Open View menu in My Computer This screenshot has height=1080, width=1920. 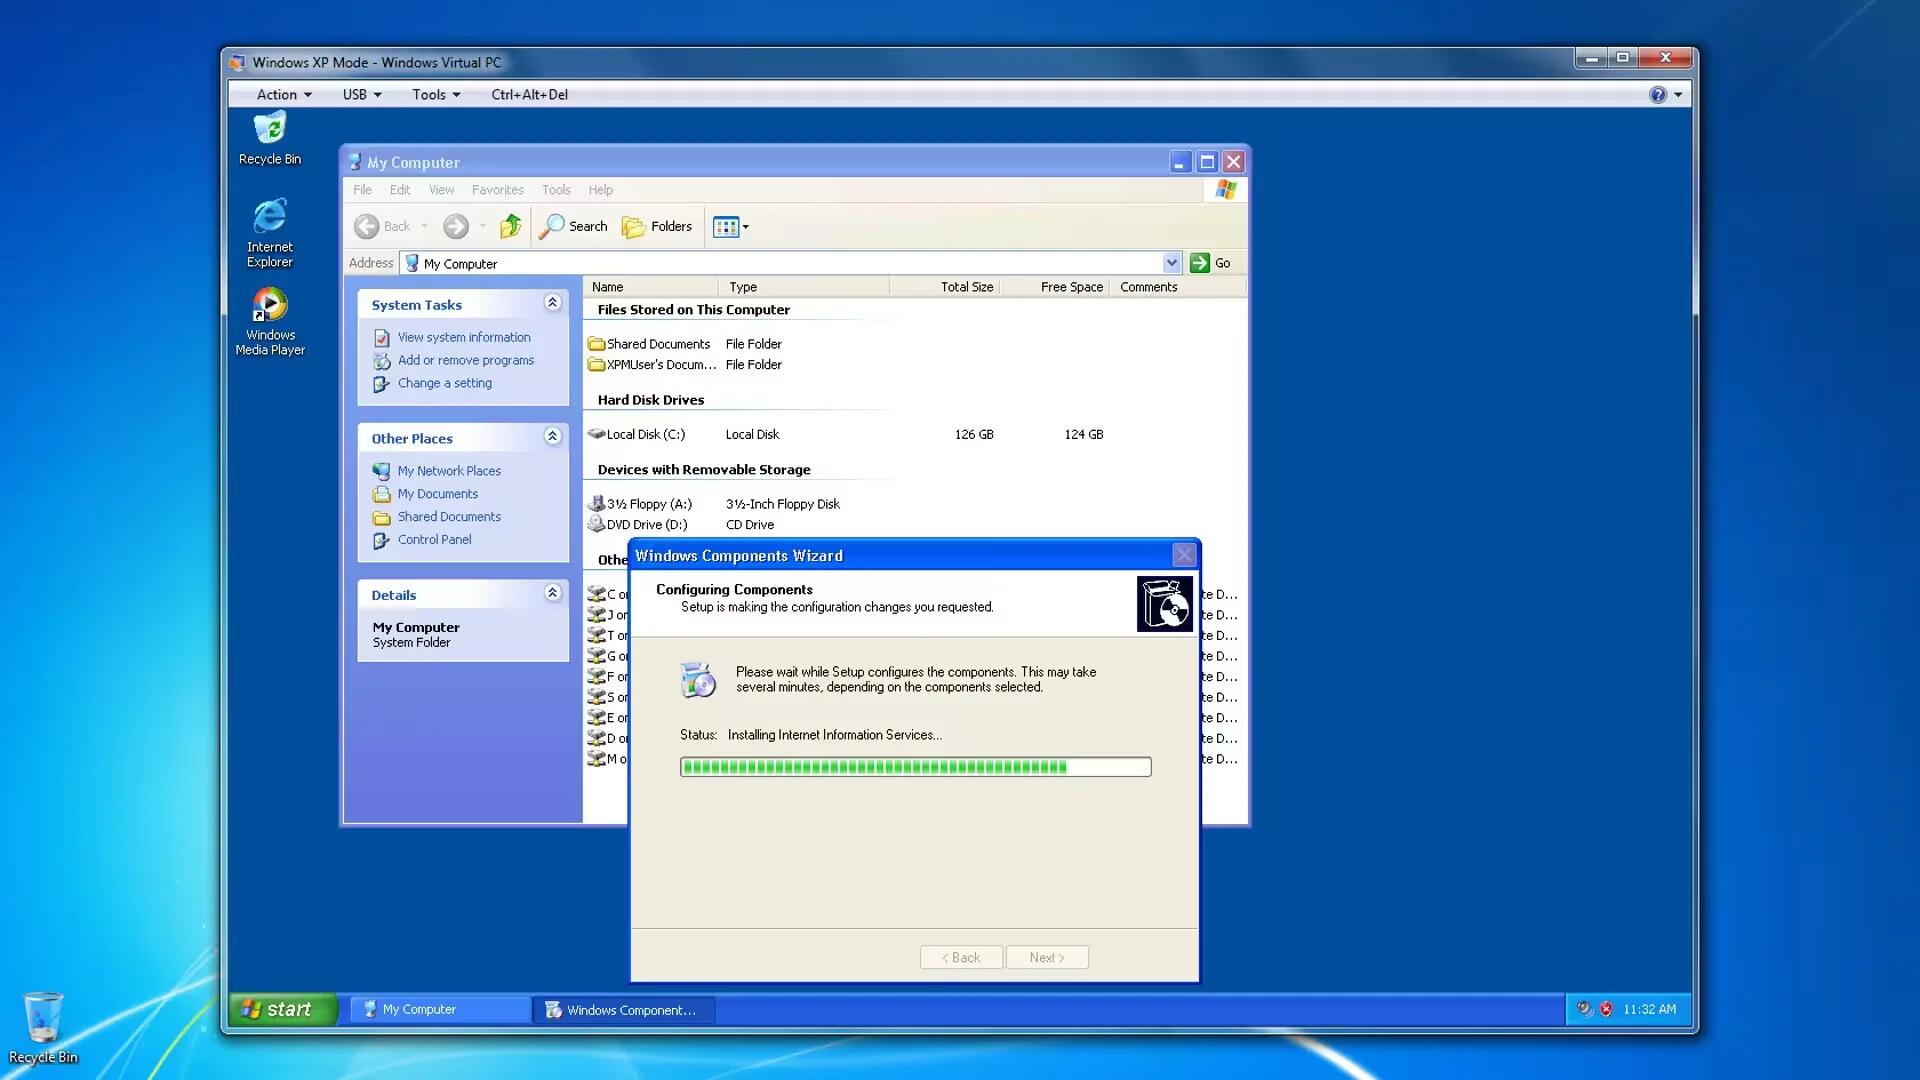(x=441, y=190)
